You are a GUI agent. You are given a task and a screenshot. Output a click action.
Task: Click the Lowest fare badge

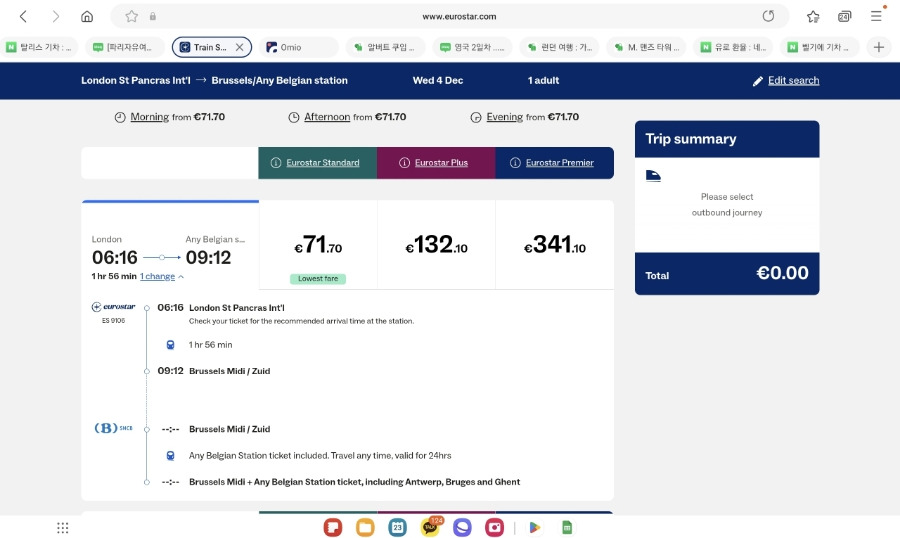pyautogui.click(x=318, y=278)
